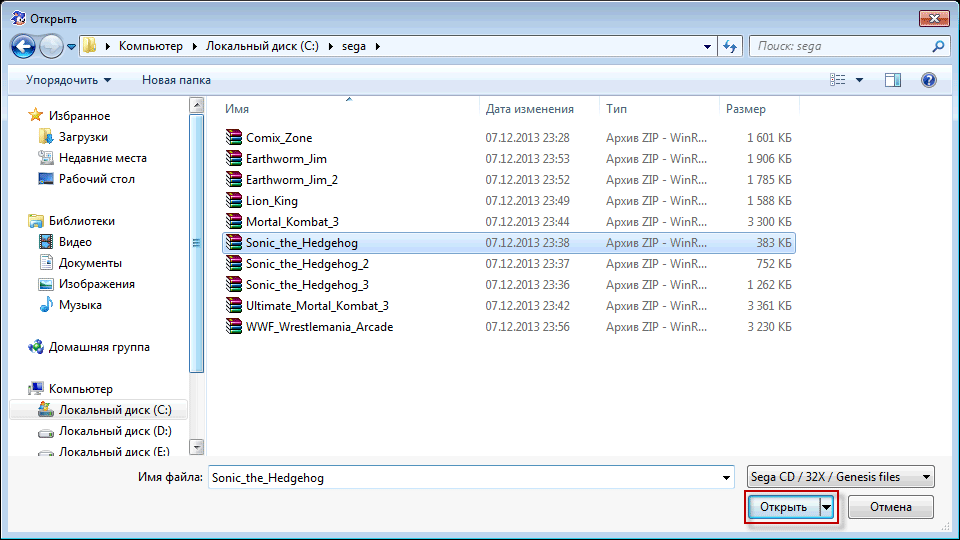Expand the view mode dropdown arrow
960x540 pixels.
(x=859, y=80)
